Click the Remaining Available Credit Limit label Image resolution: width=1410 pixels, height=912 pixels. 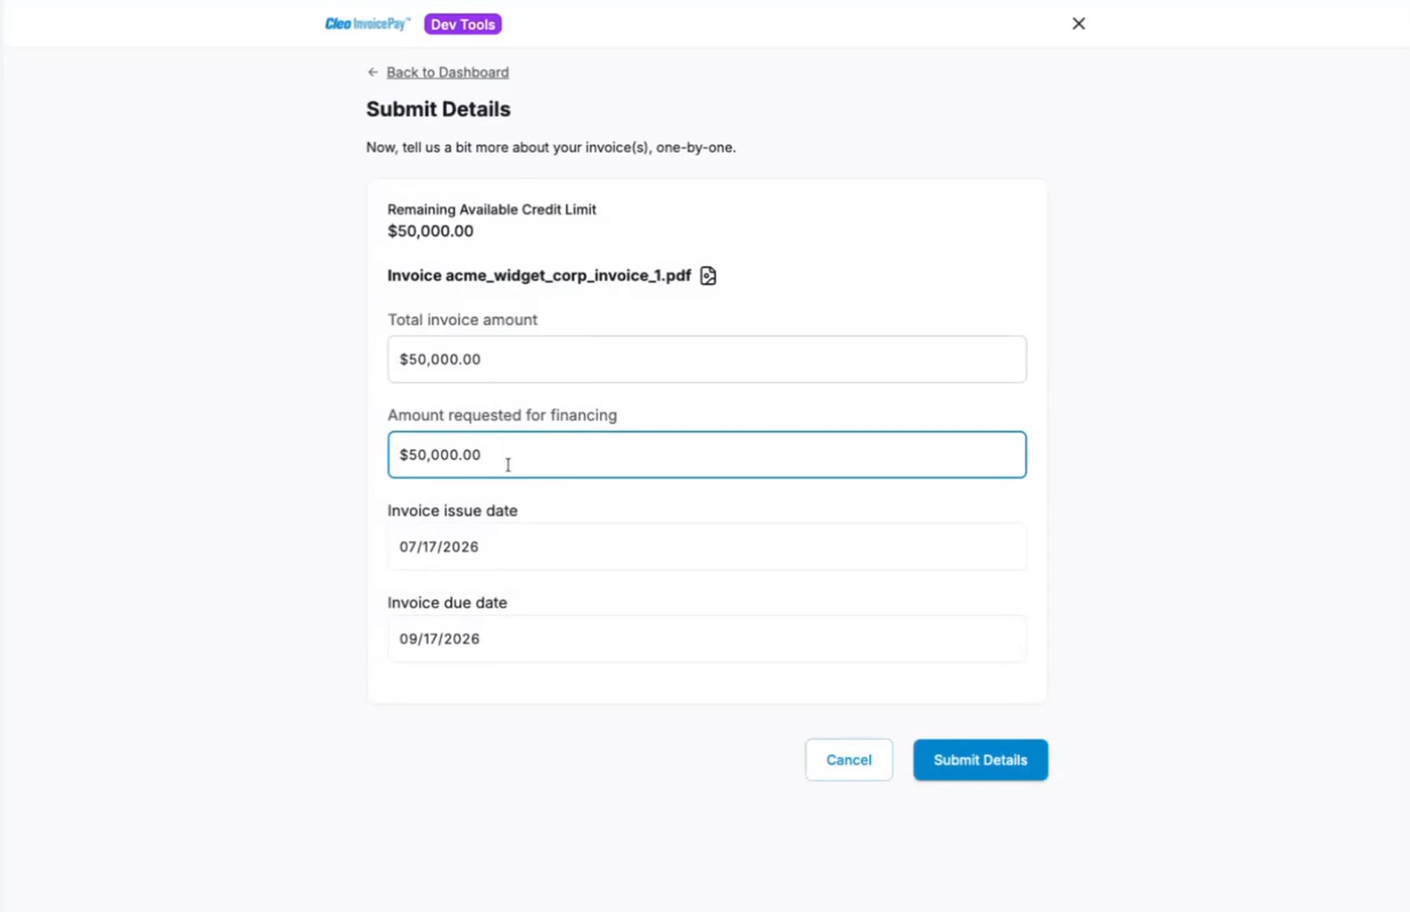[x=492, y=209]
